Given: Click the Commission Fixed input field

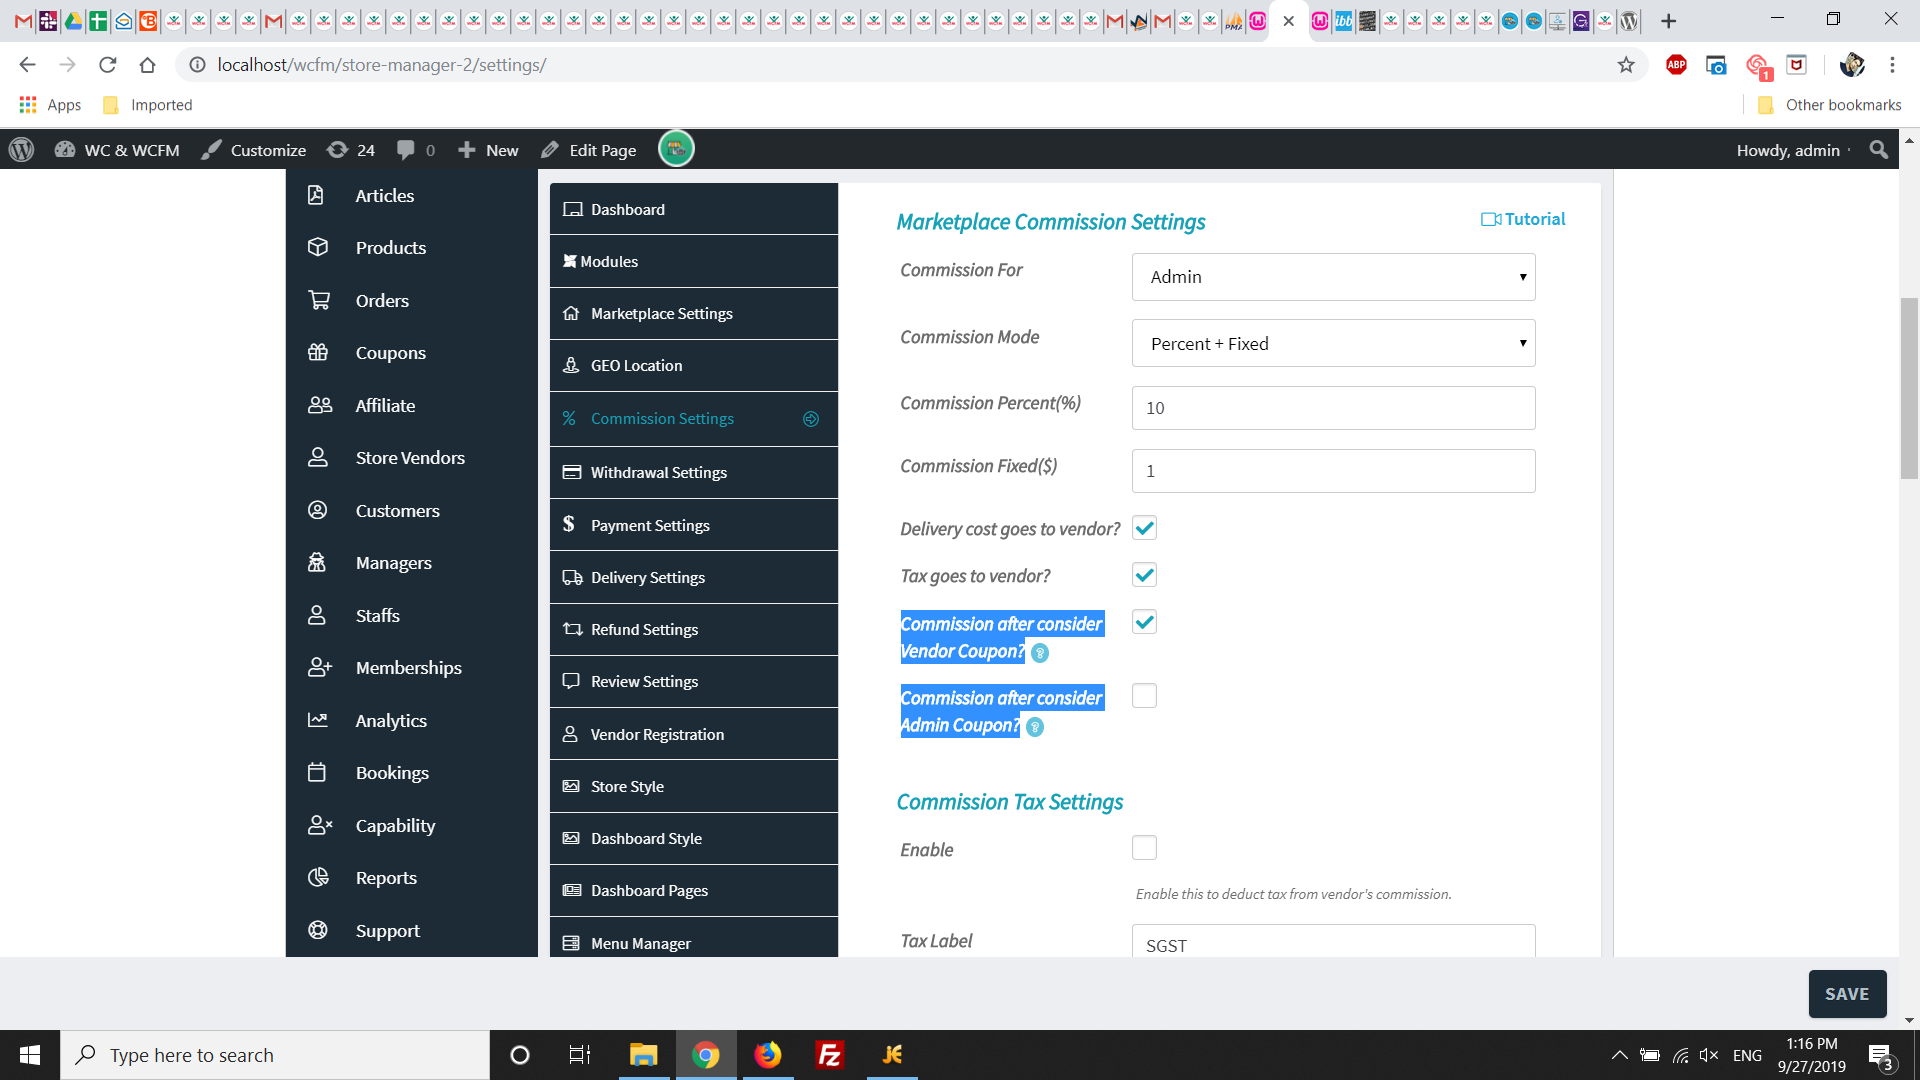Looking at the screenshot, I should pos(1333,471).
